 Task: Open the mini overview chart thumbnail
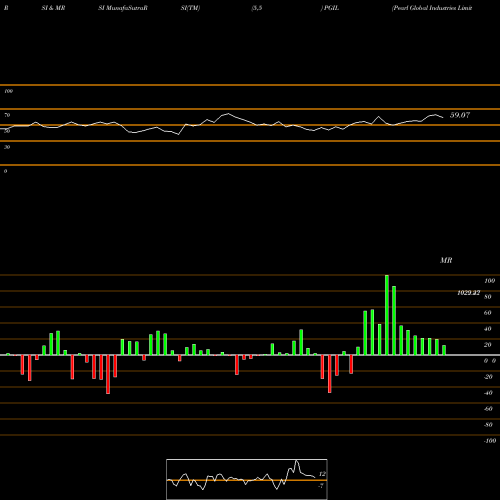click(x=247, y=479)
